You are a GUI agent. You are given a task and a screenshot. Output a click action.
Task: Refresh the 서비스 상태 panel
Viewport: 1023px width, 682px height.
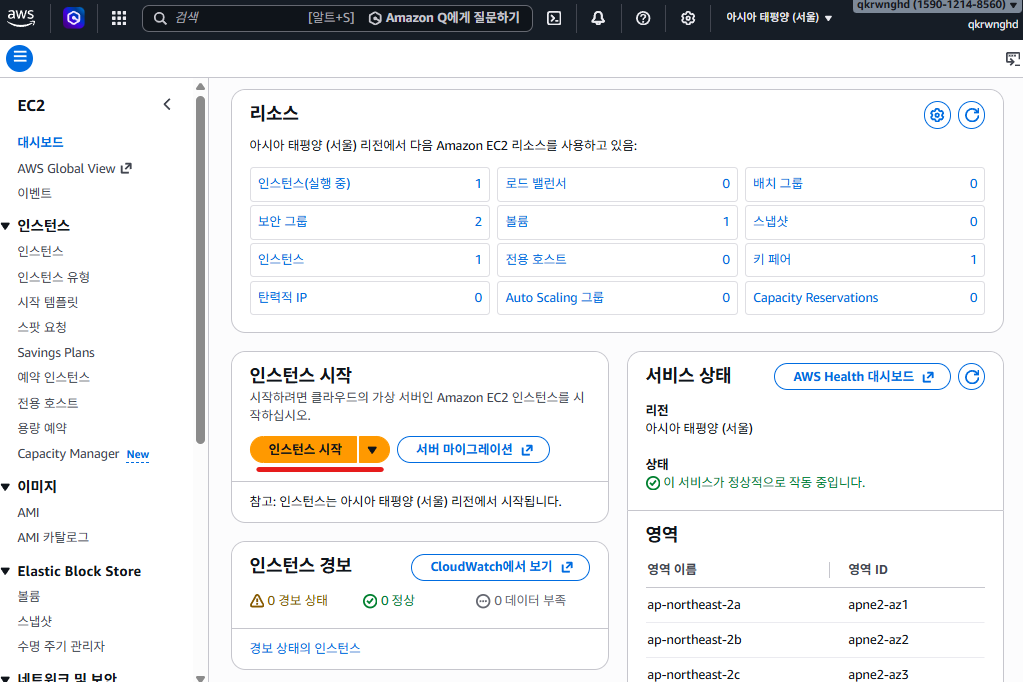pos(971,377)
